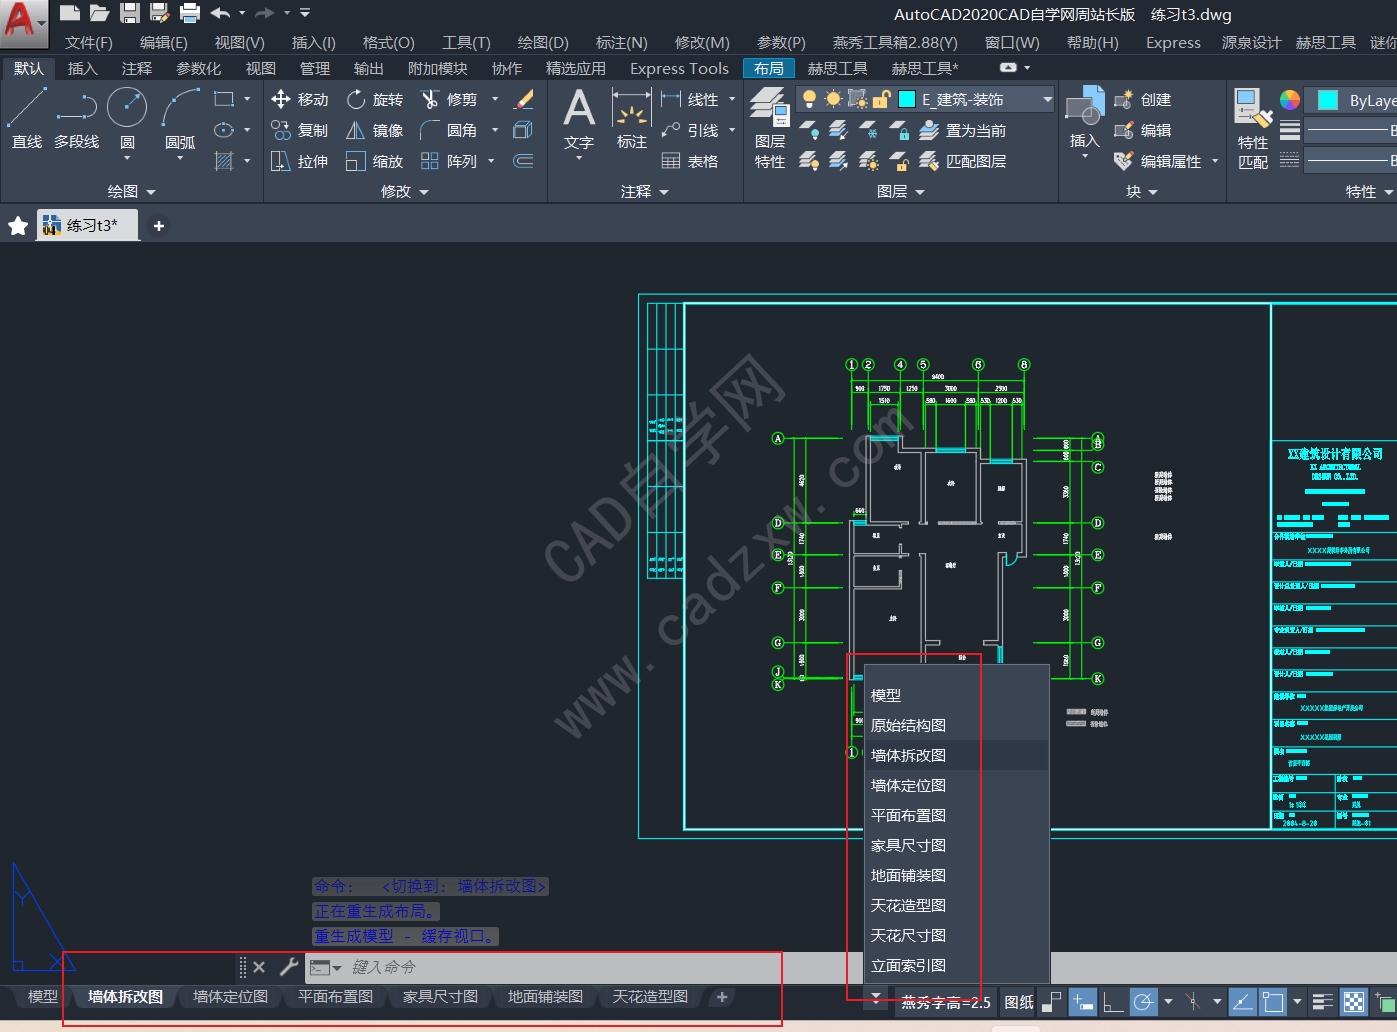Click the Scale (缩放) tool

tap(374, 161)
